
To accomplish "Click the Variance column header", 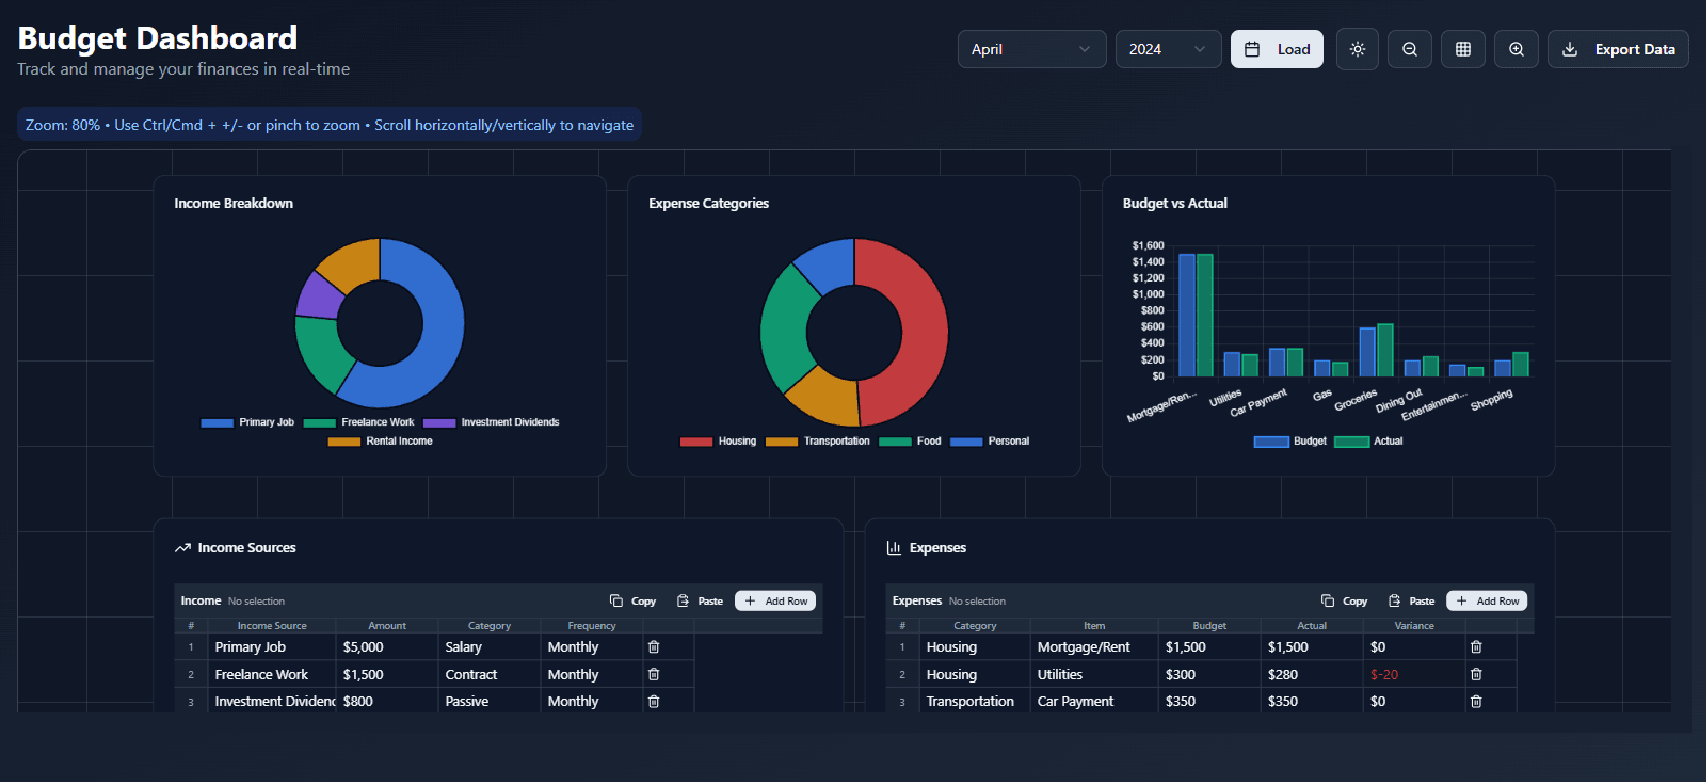I will (1414, 626).
